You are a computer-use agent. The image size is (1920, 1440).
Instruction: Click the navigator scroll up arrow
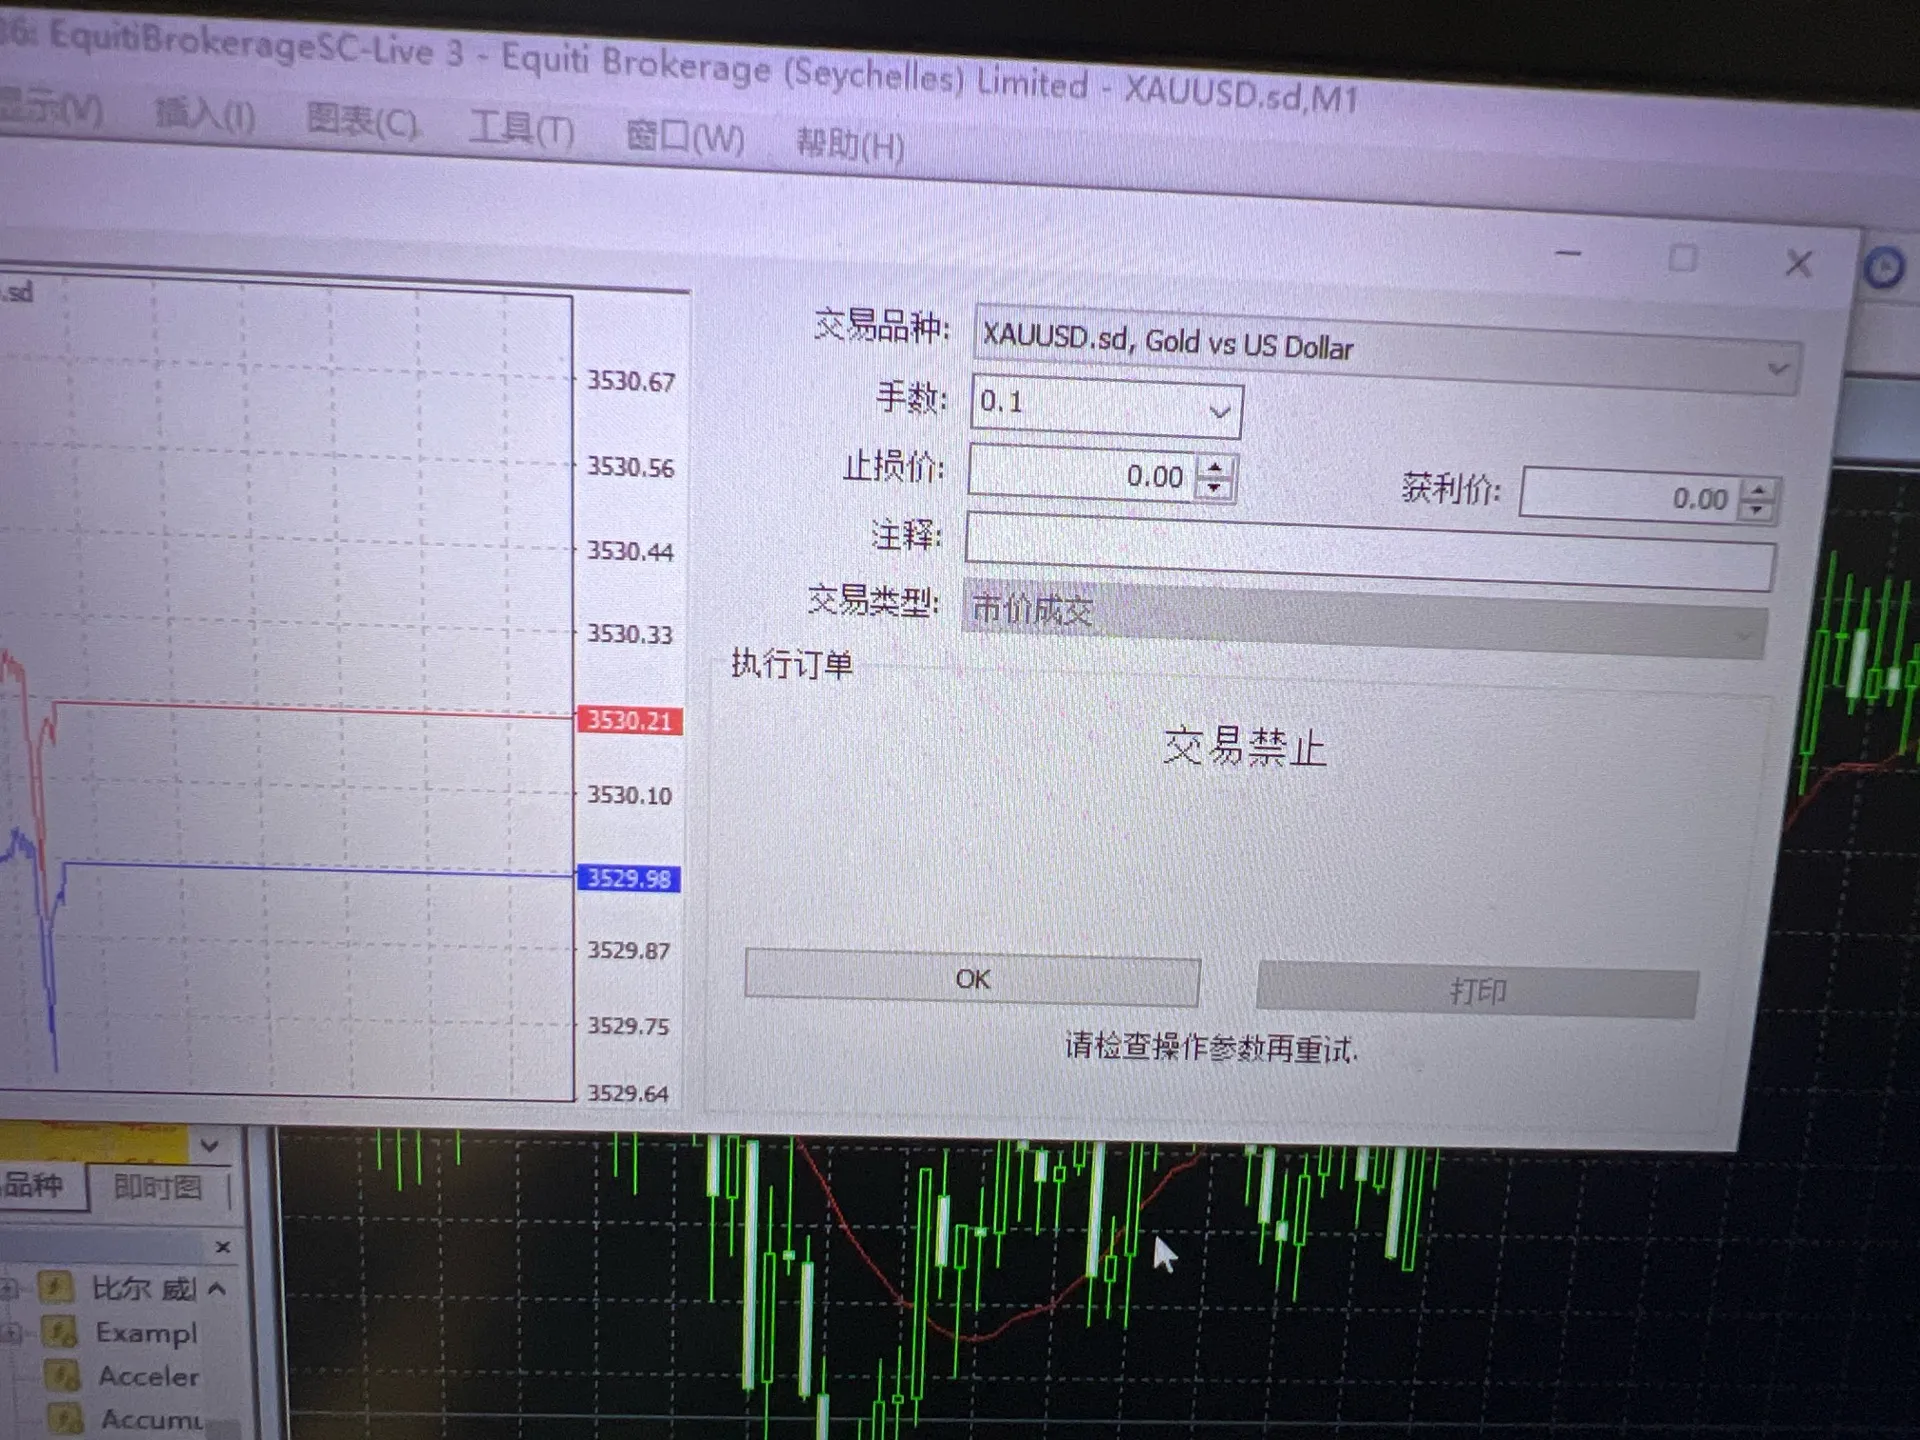point(217,1288)
